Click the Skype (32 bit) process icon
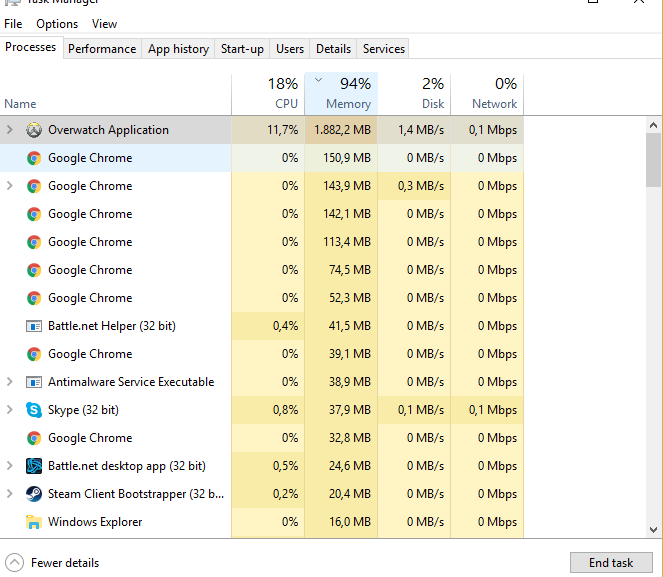The image size is (663, 577). [x=33, y=410]
